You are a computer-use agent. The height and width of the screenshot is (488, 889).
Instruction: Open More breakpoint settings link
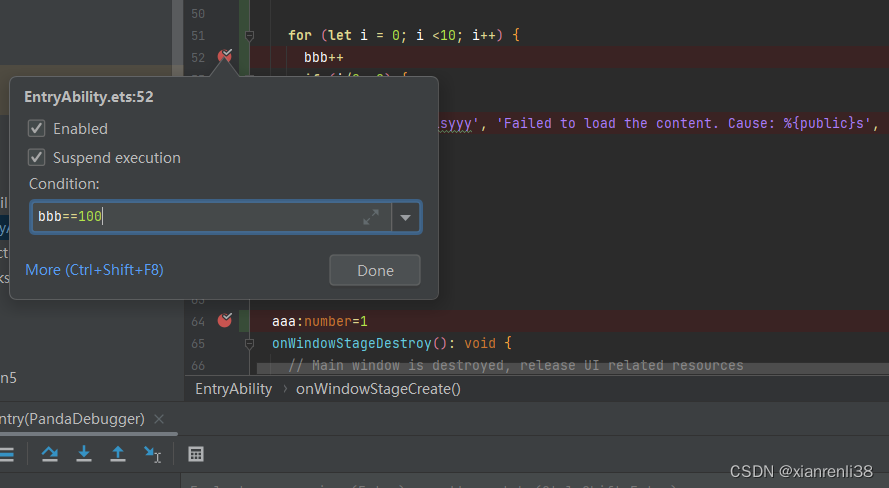95,270
